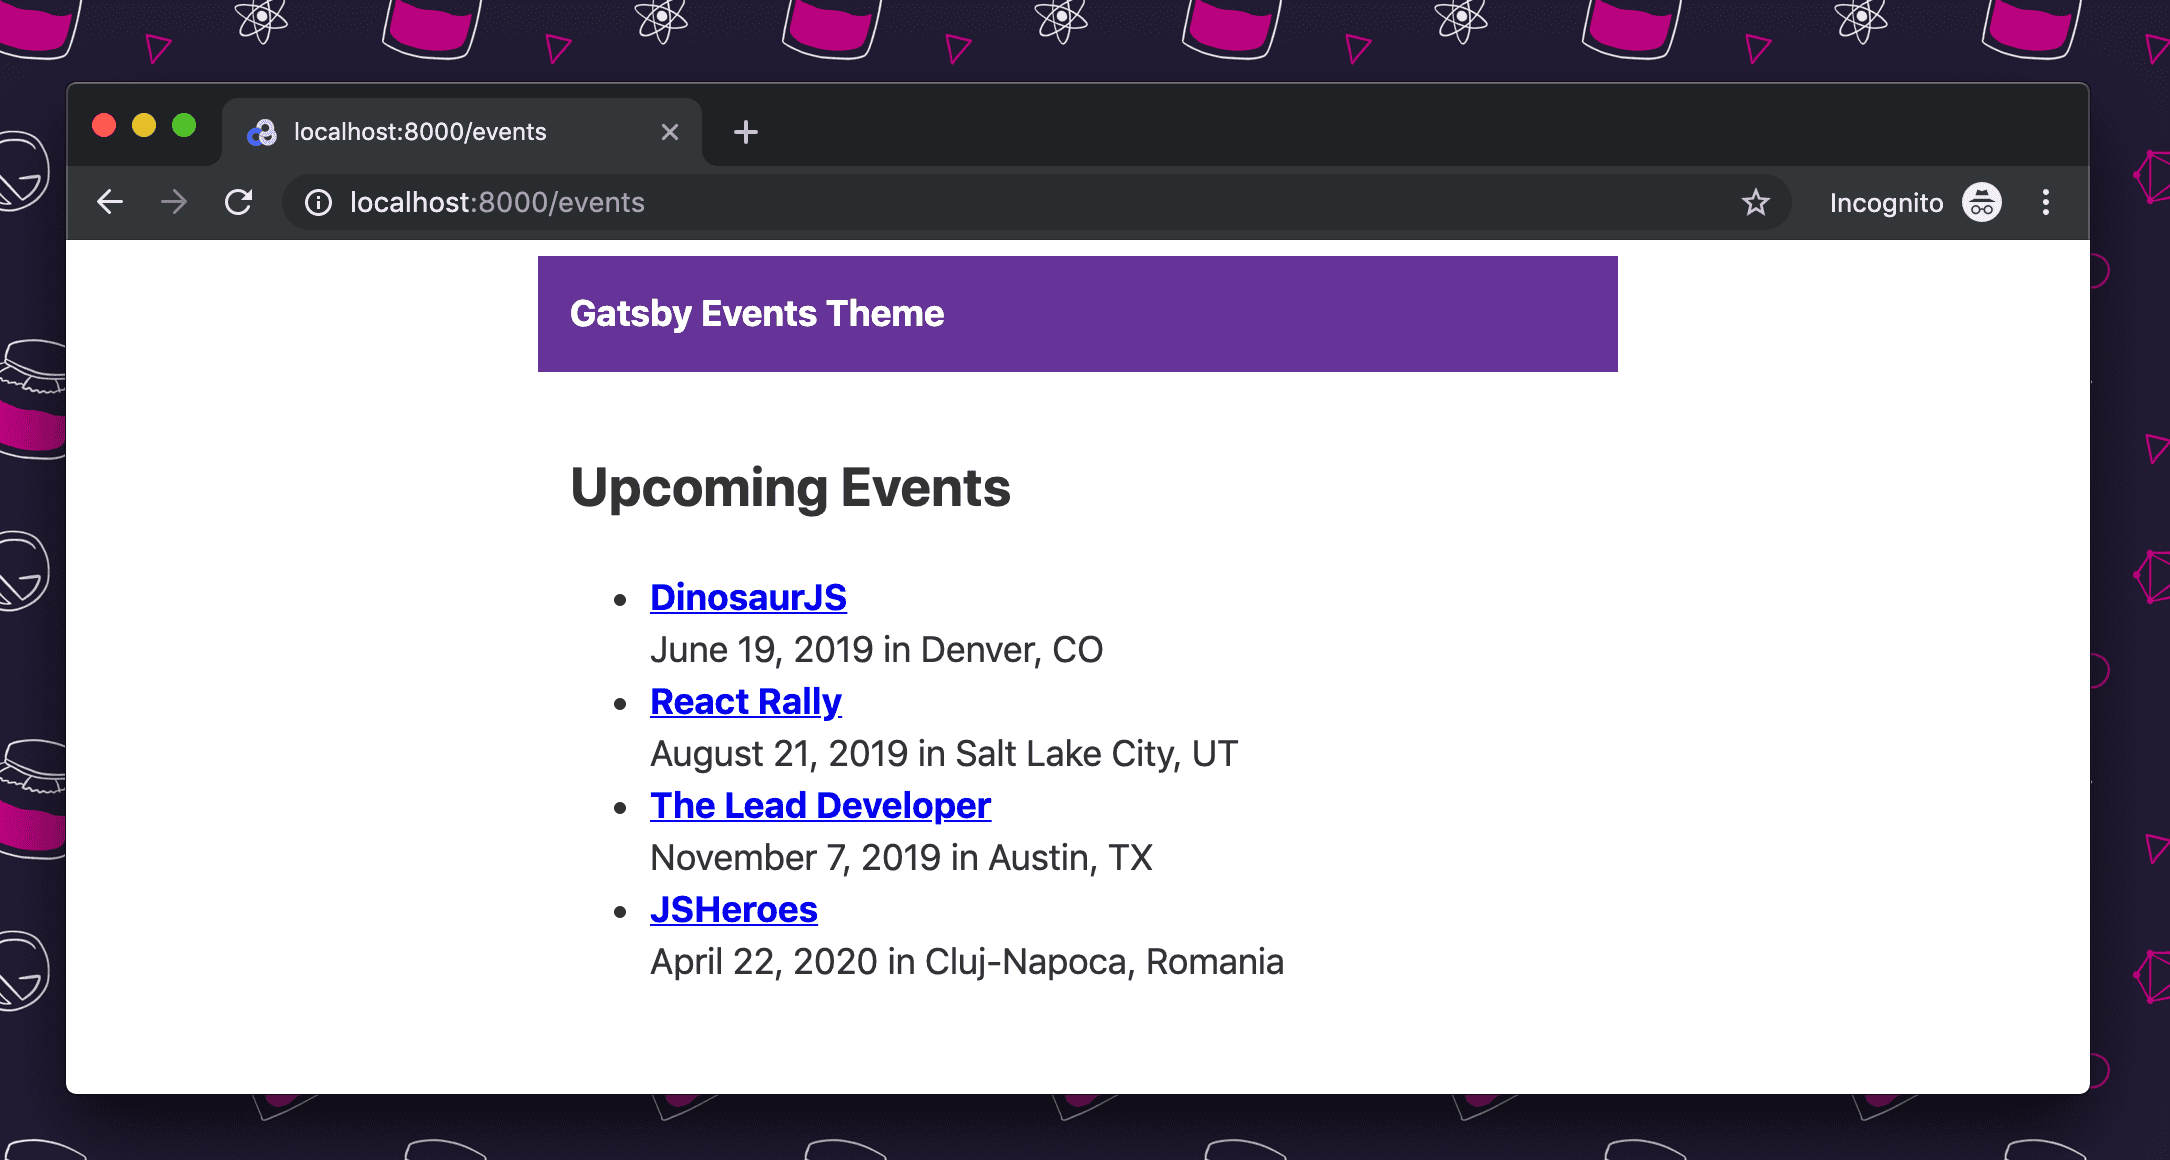This screenshot has height=1160, width=2170.
Task: Open the DinosaurJS event link
Action: (748, 597)
